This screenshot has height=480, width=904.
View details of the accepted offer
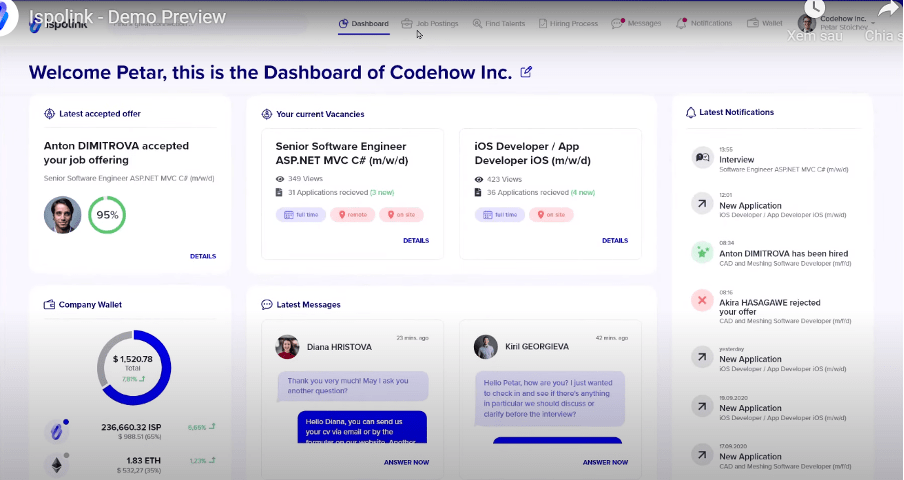tap(202, 256)
